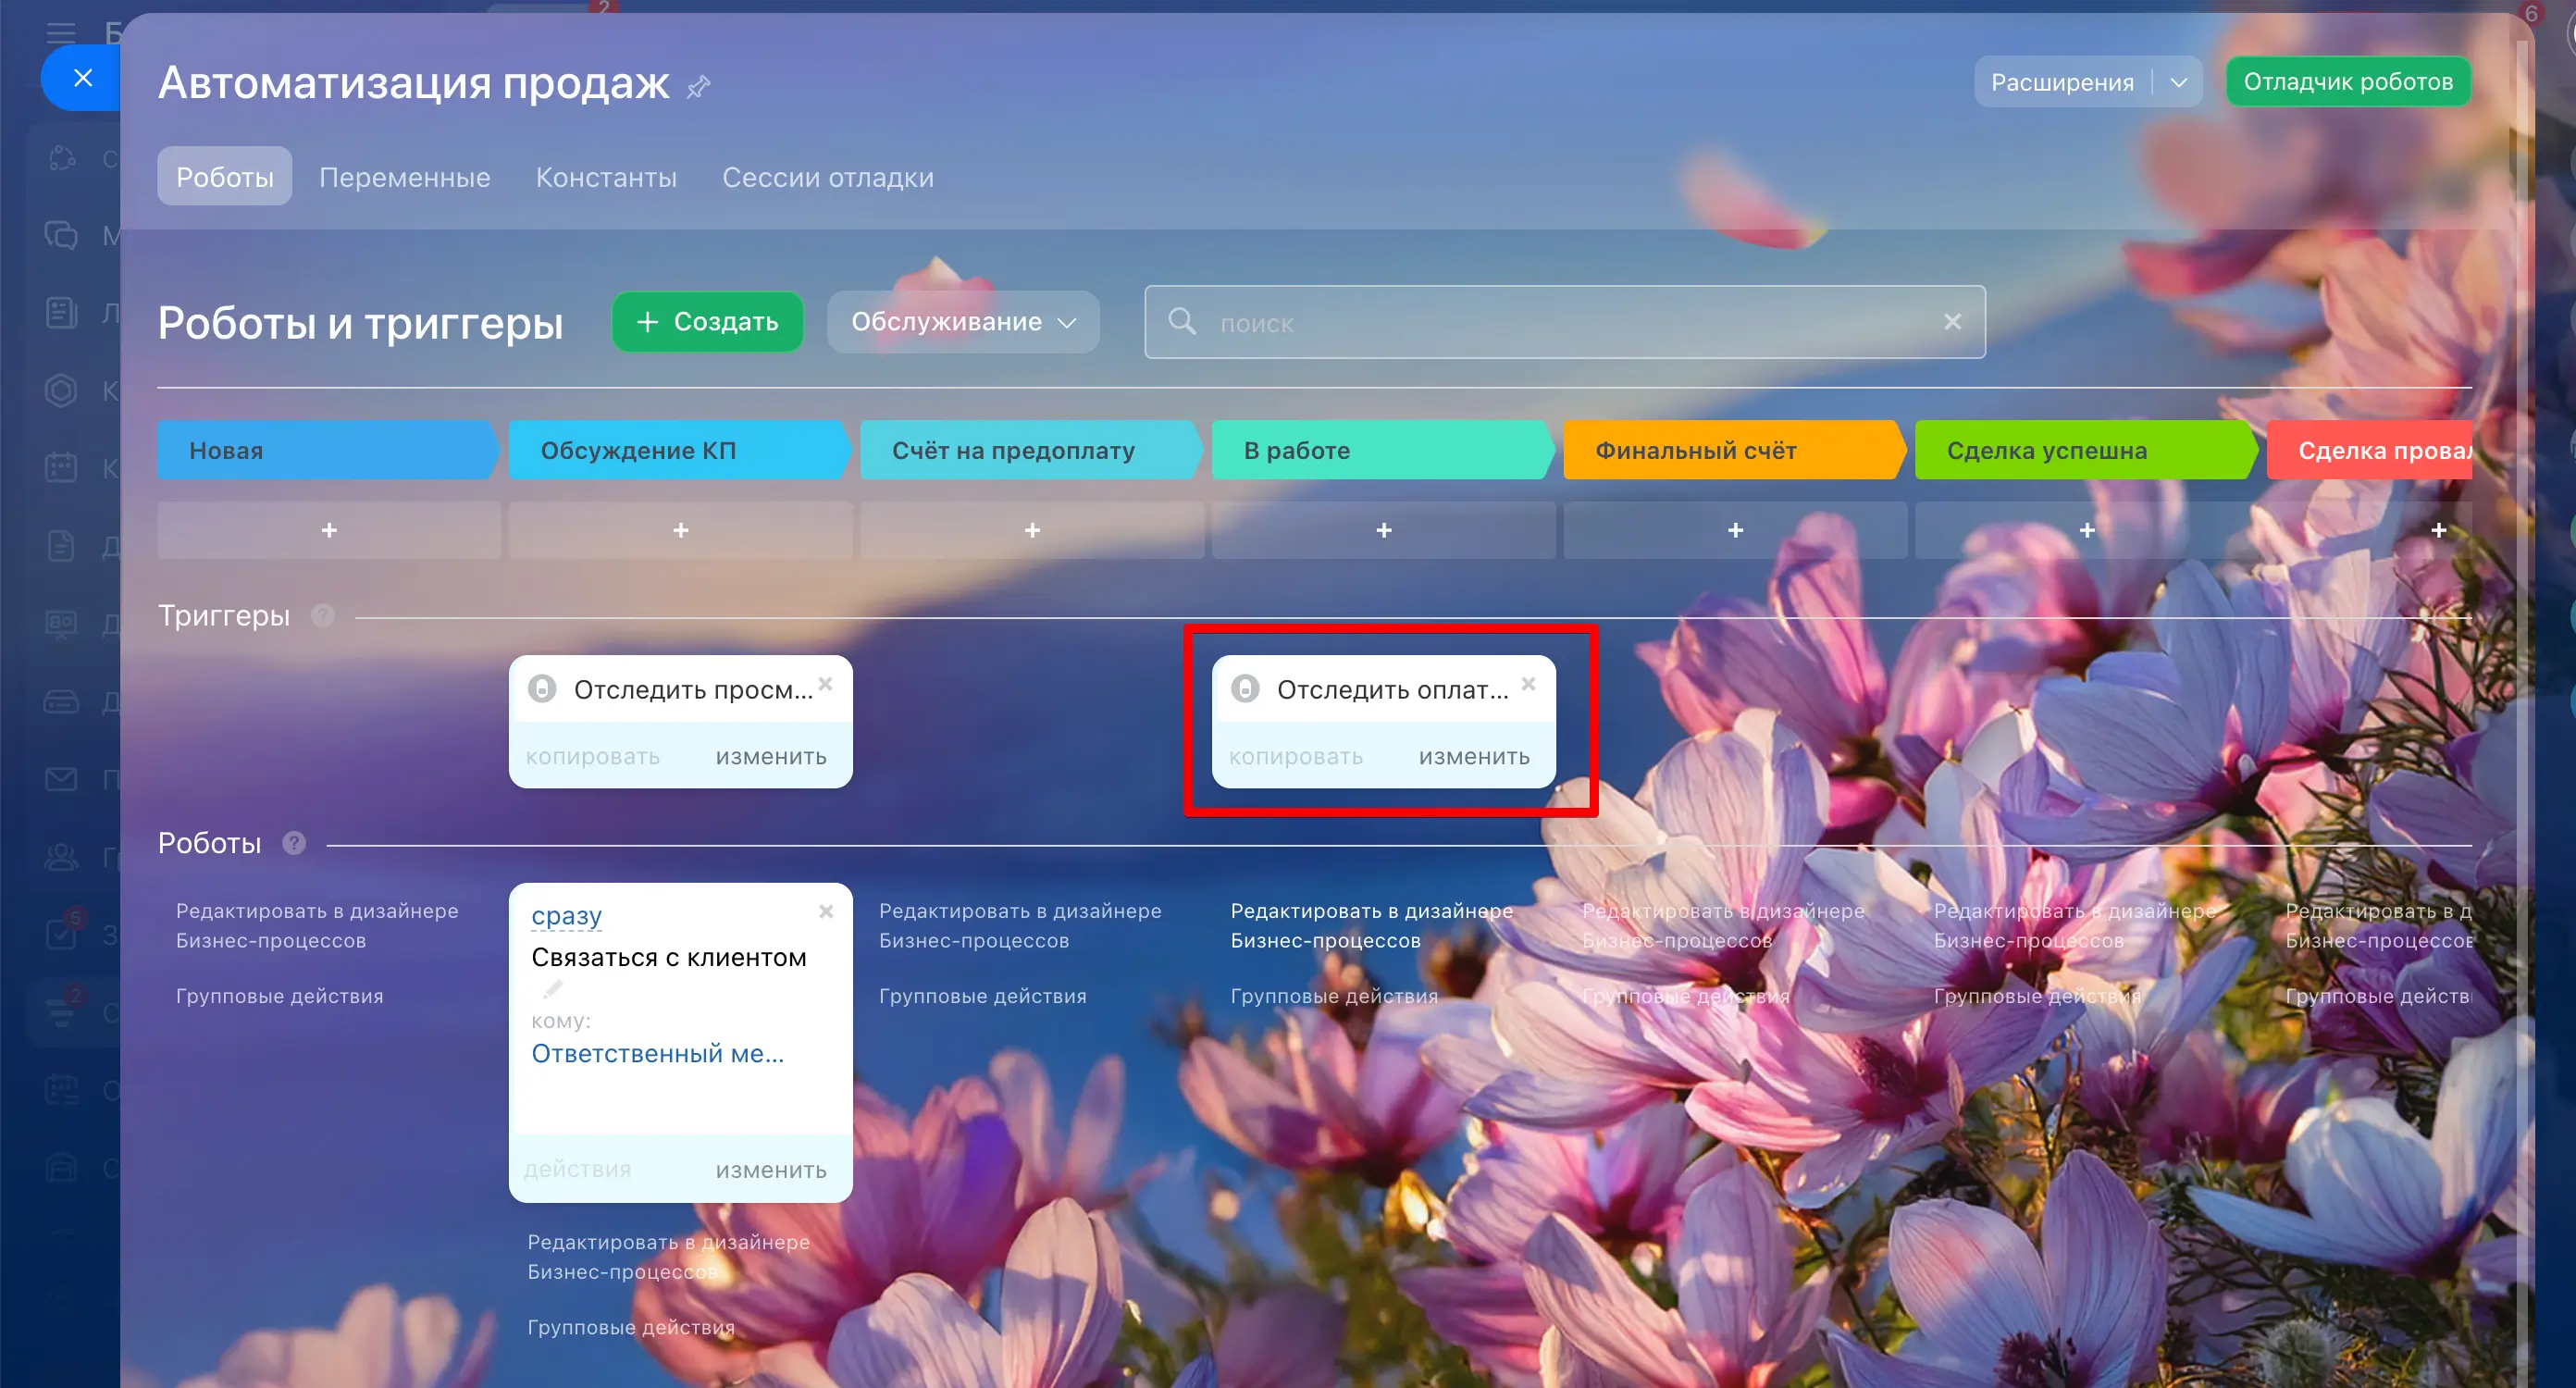Viewport: 2576px width, 1388px height.
Task: Click the help icon next to Роботы heading
Action: click(293, 843)
